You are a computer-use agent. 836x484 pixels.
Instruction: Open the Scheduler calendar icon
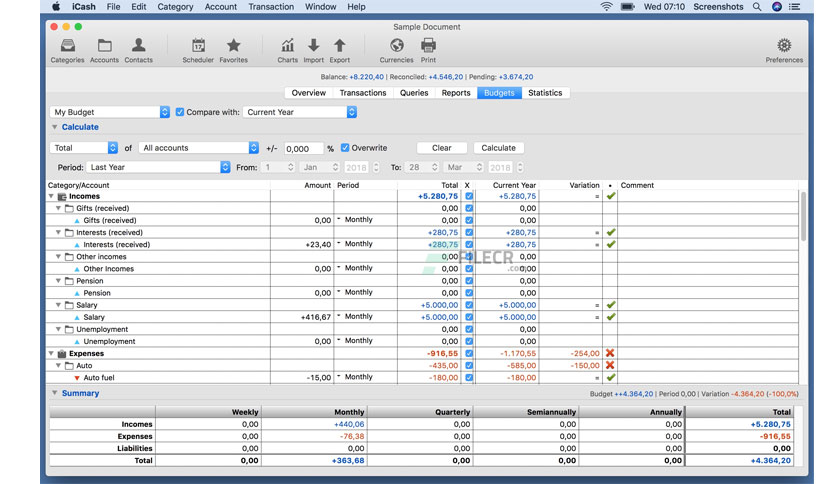click(198, 45)
